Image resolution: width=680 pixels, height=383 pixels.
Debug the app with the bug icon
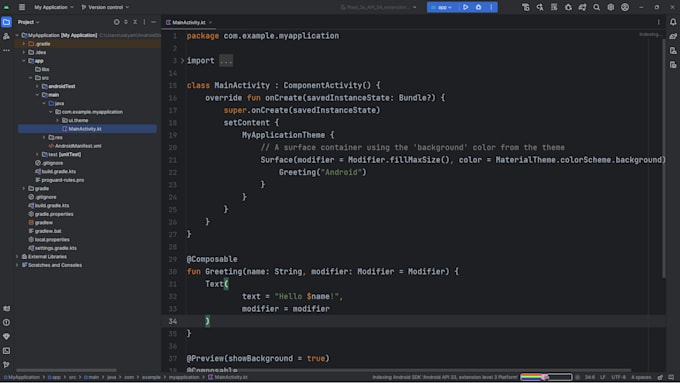pyautogui.click(x=478, y=7)
